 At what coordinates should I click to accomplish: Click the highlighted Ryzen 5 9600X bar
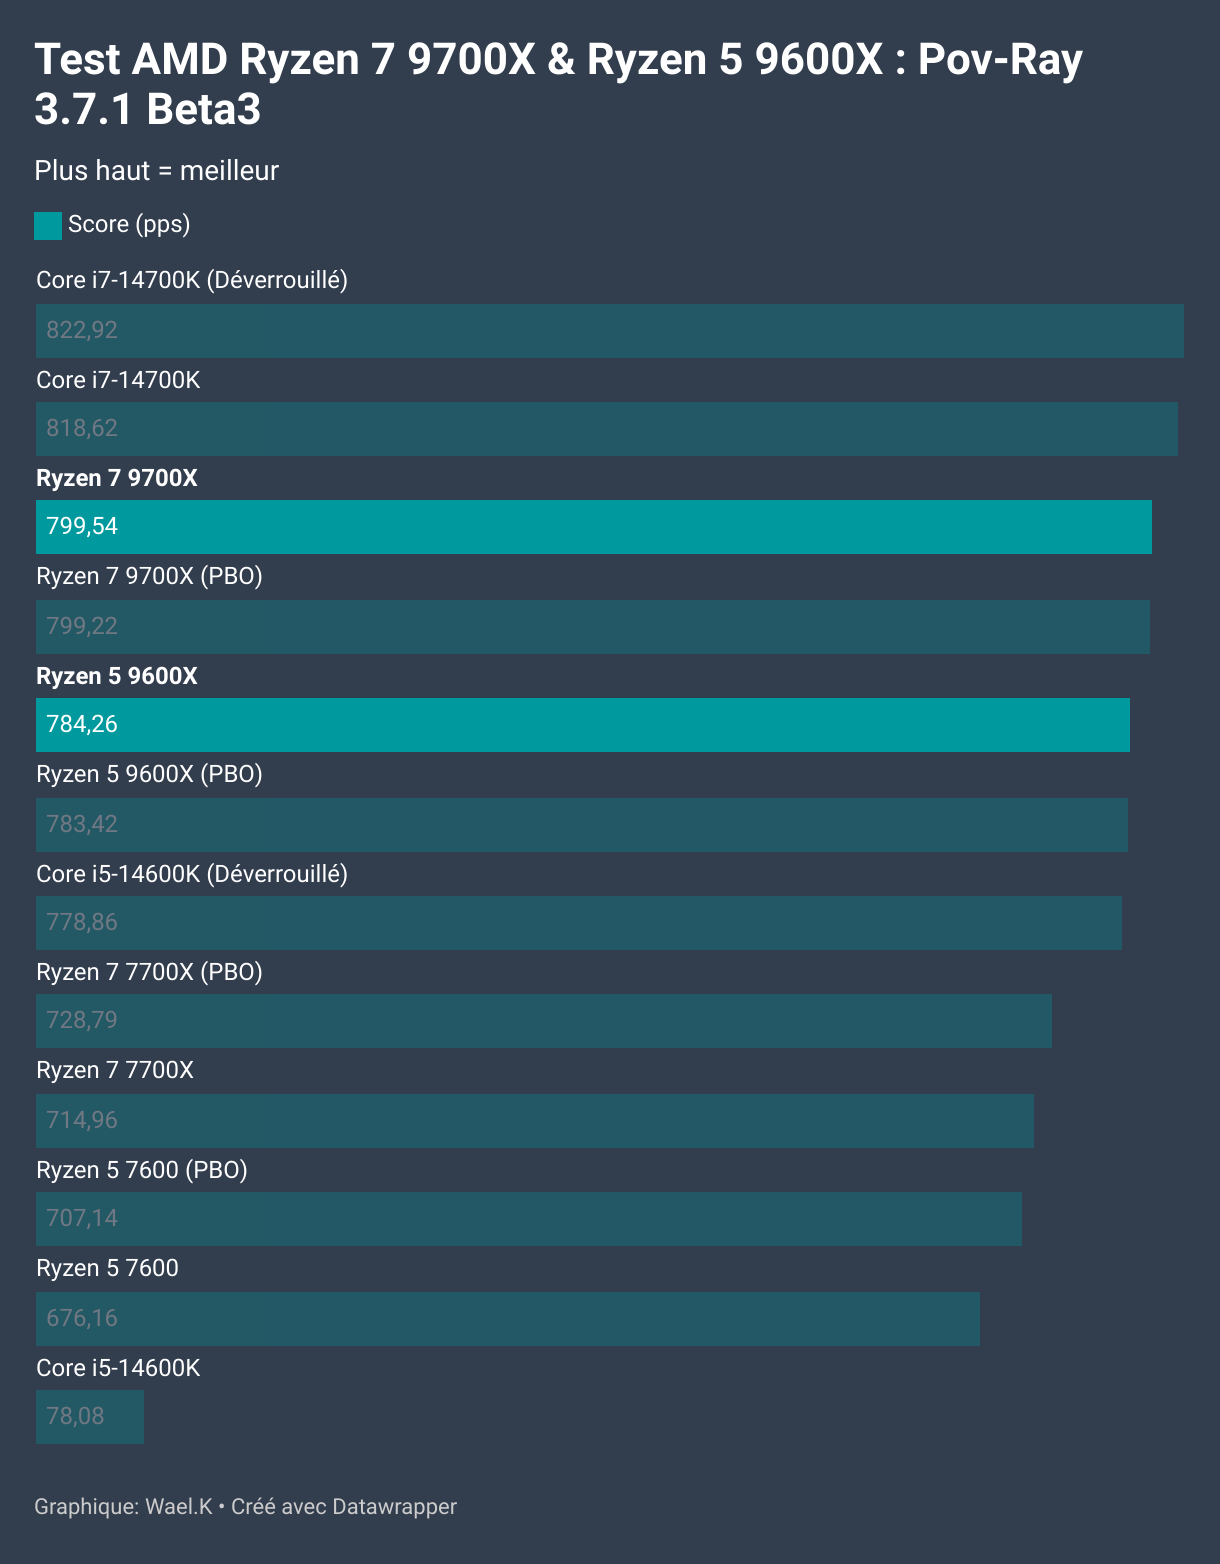point(582,724)
